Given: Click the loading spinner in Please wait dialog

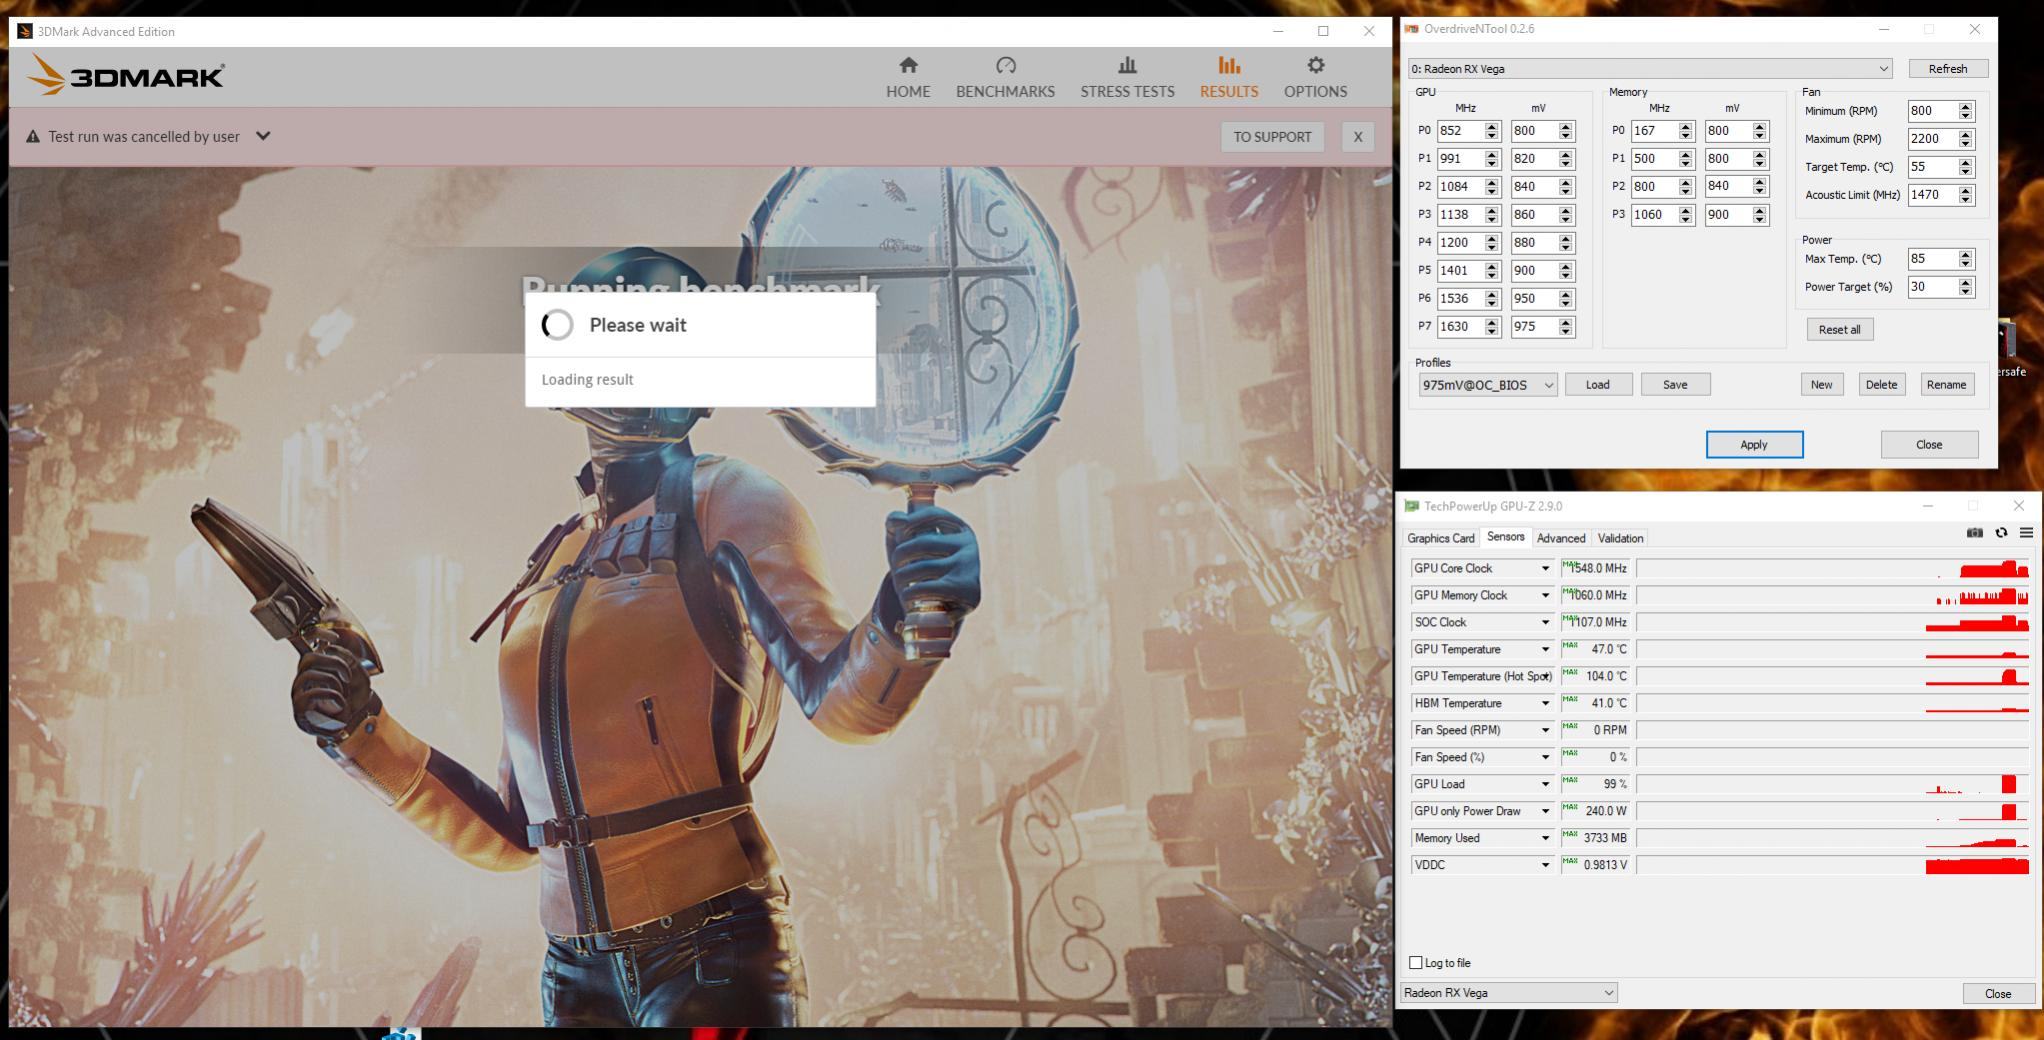Looking at the screenshot, I should (557, 325).
